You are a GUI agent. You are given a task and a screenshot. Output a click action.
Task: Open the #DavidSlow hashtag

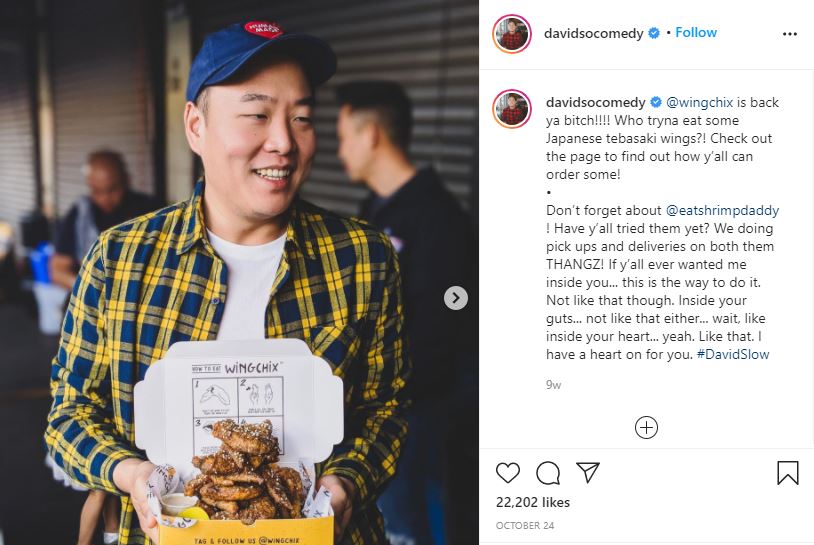pos(732,355)
